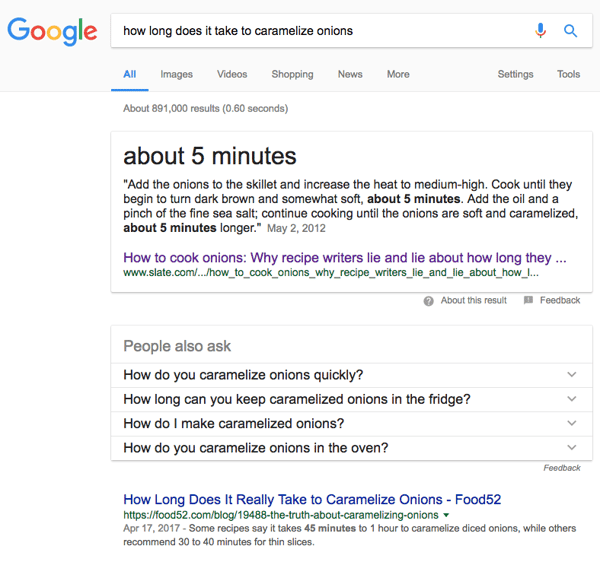Open the More menu
Viewport: 600px width, 562px height.
pyautogui.click(x=398, y=74)
